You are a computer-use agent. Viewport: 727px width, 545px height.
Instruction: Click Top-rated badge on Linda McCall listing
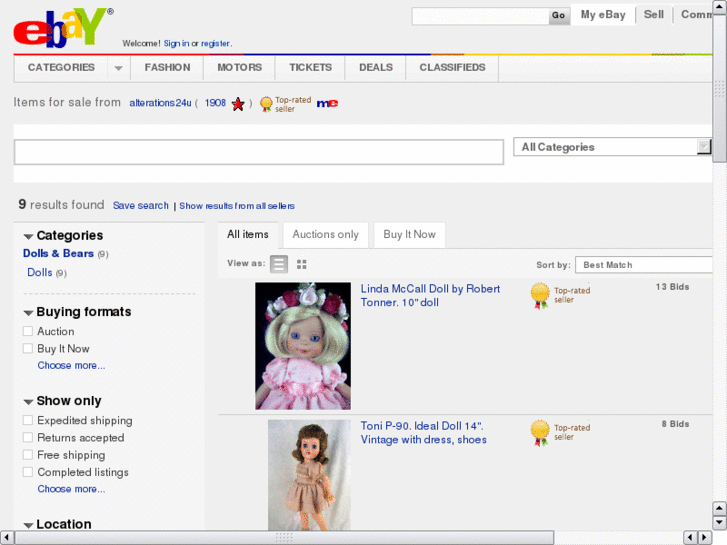coord(560,295)
